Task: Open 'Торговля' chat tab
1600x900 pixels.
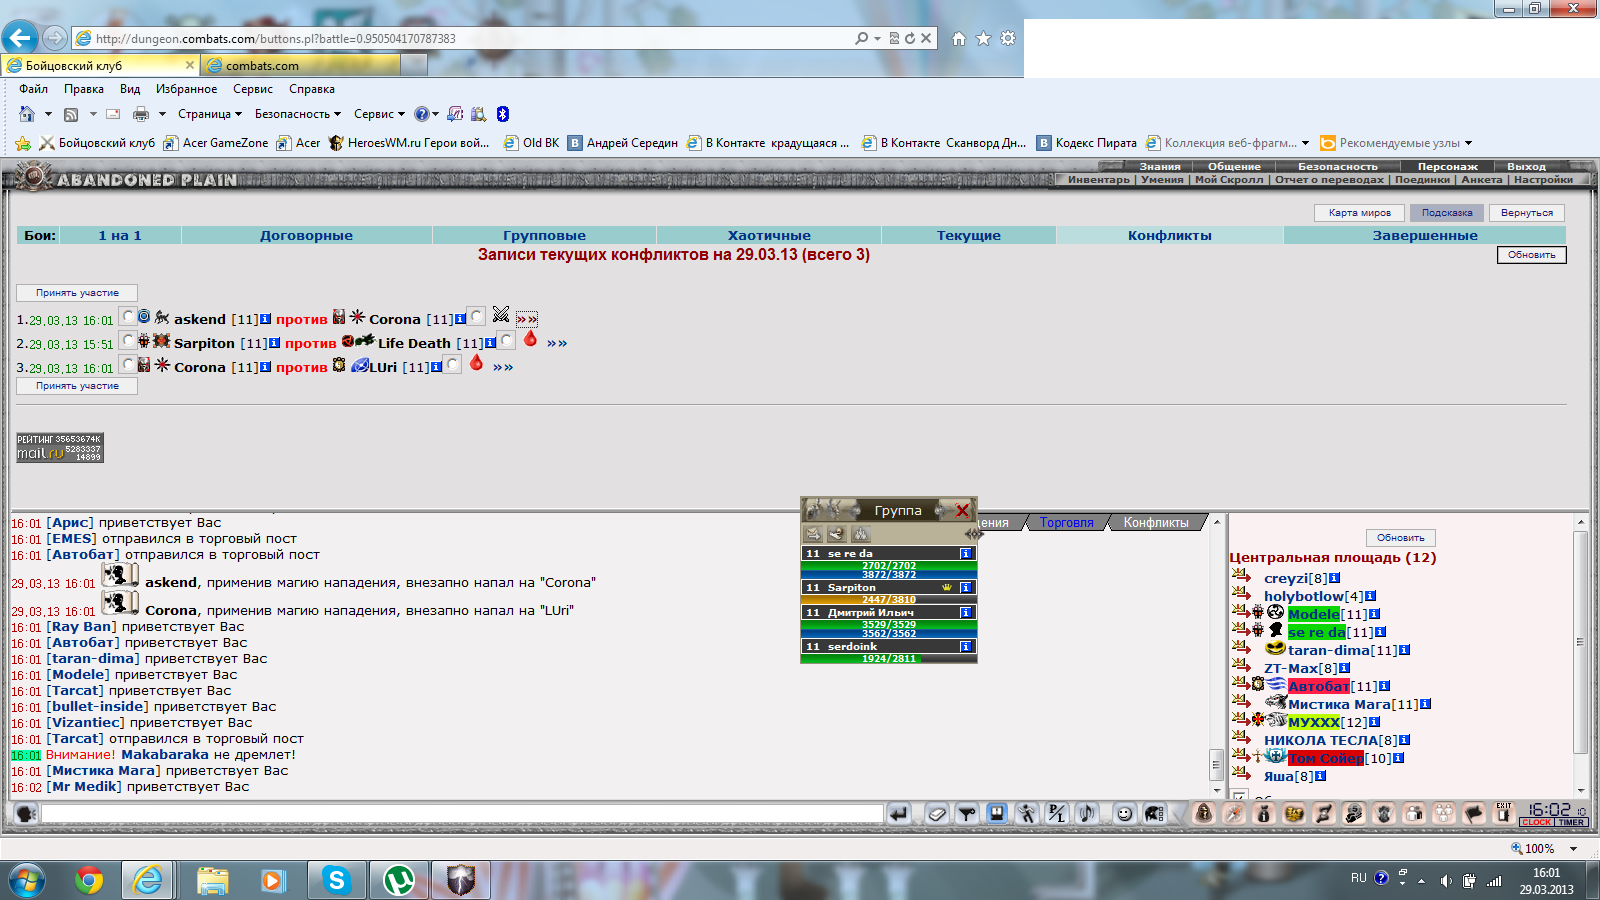Action: coord(1066,523)
